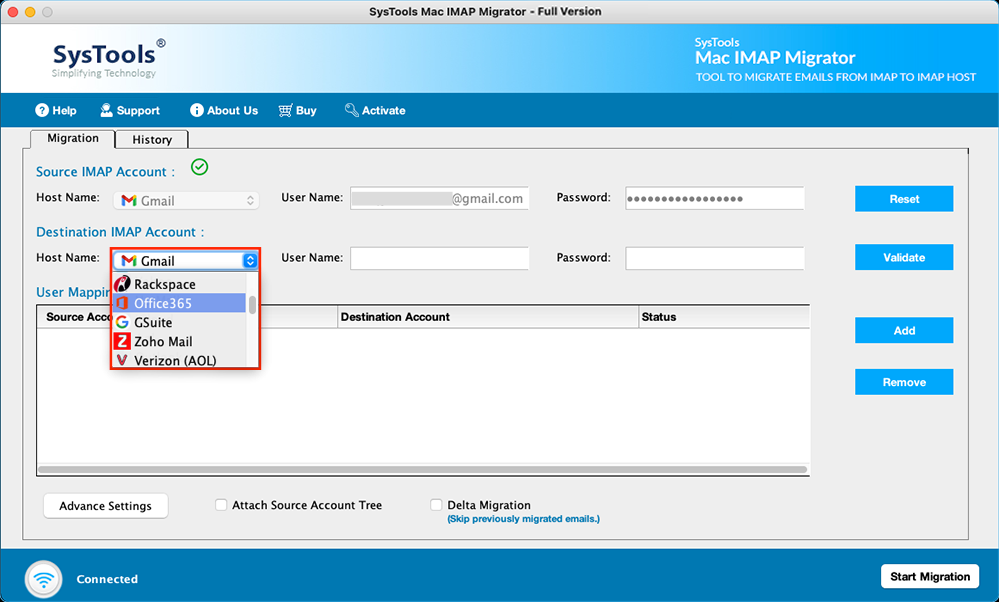The height and width of the screenshot is (602, 999).
Task: Click the destination Password field
Action: click(715, 258)
